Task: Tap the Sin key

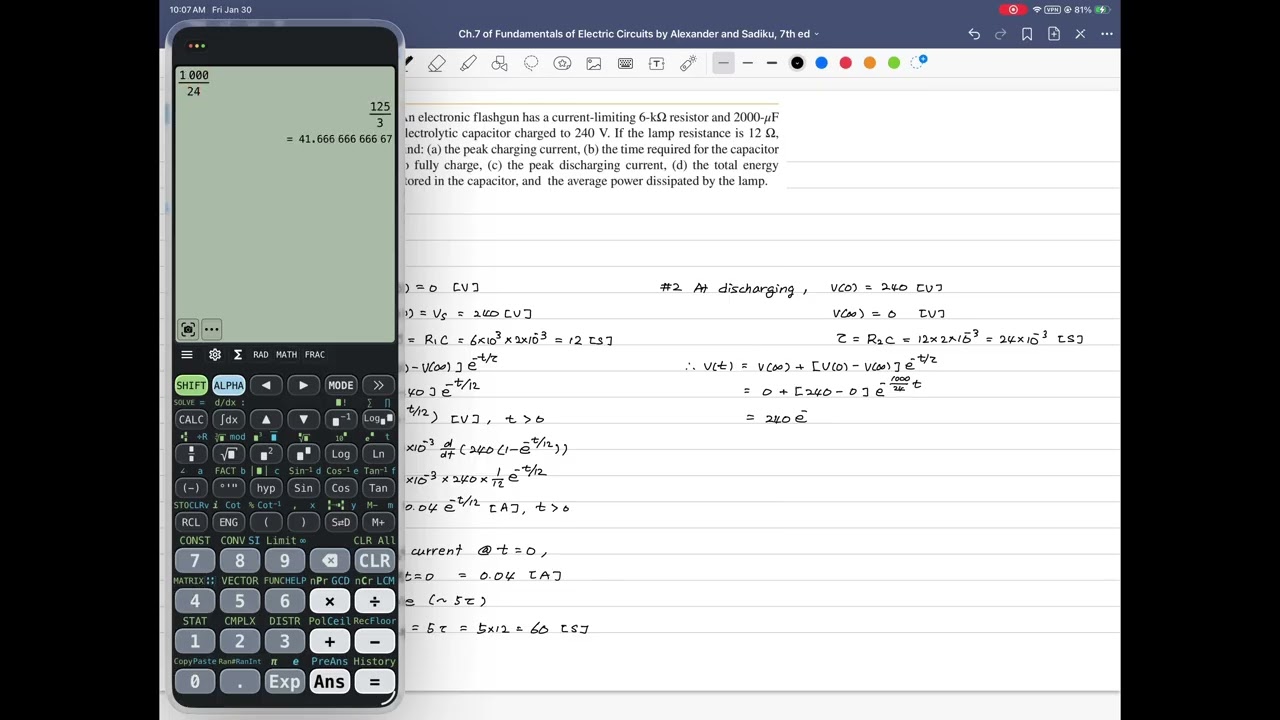Action: coord(303,488)
